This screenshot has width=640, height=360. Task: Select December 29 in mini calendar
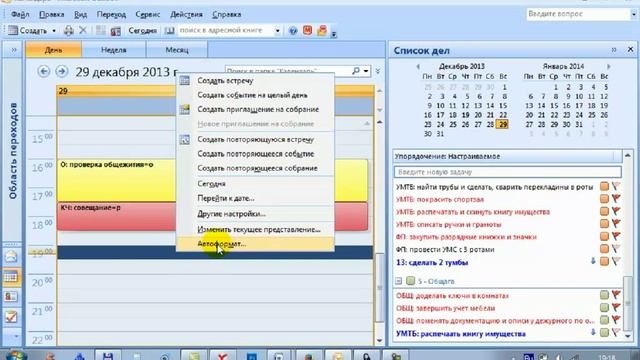[502, 124]
